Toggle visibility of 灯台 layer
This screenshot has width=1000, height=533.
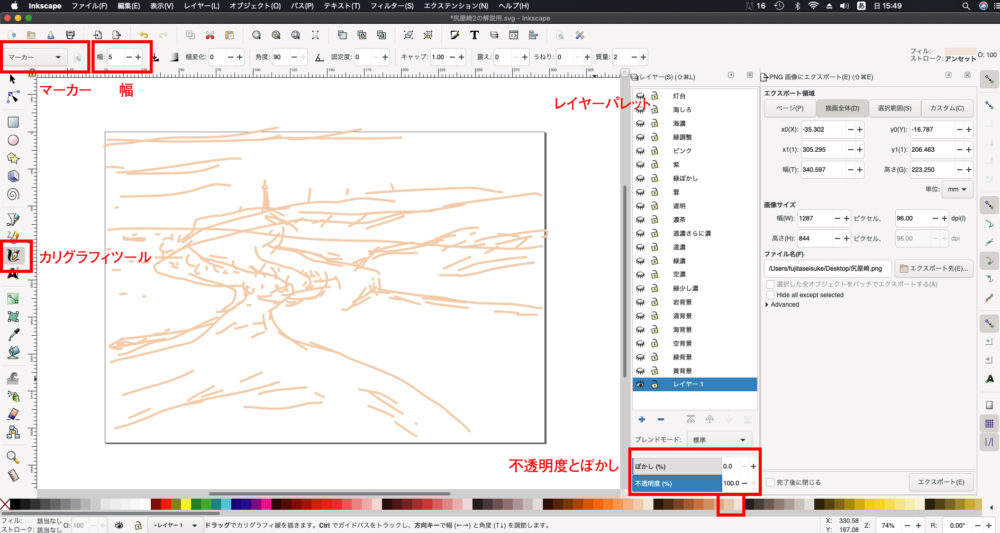click(x=640, y=95)
